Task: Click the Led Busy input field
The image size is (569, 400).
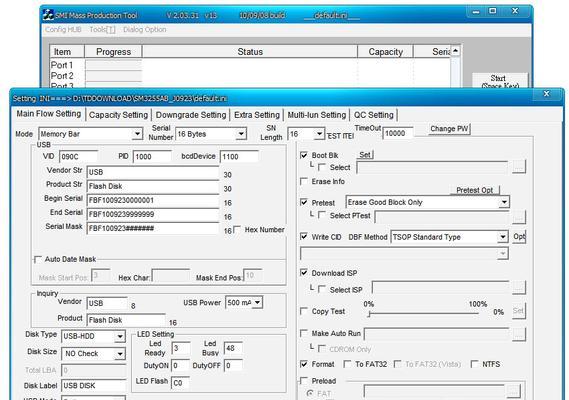Action: click(233, 348)
